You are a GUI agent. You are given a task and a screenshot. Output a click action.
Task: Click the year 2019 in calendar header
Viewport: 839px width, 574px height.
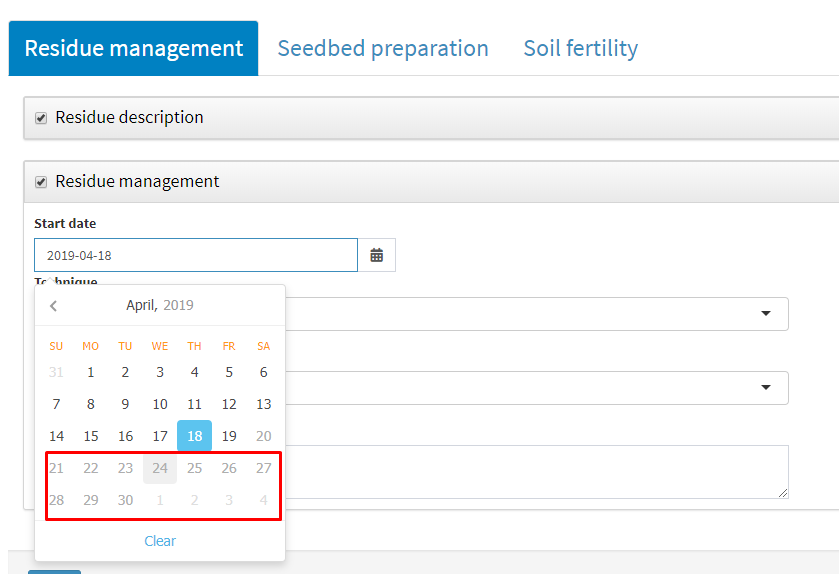(178, 305)
